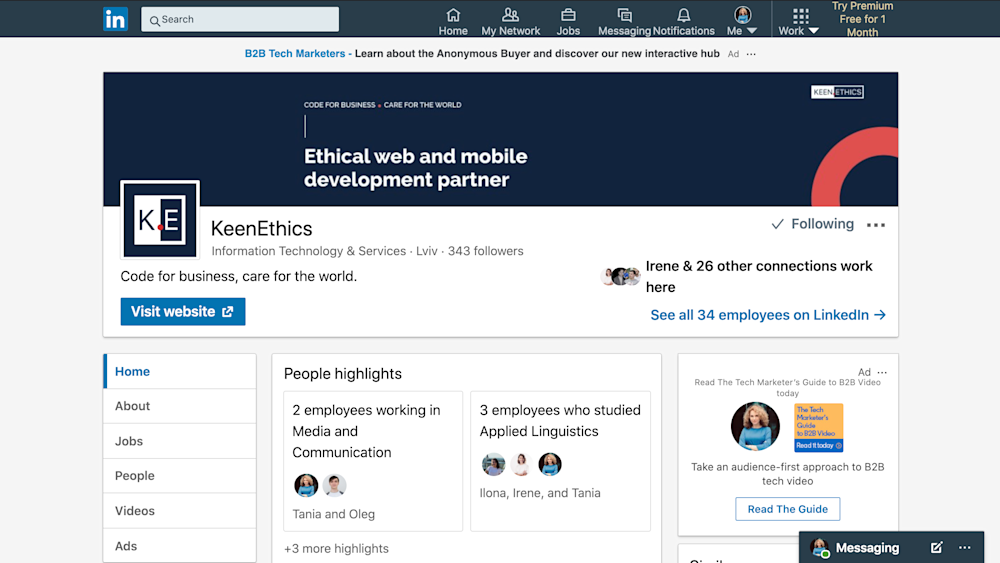Image resolution: width=1000 pixels, height=563 pixels.
Task: Expand +3 more highlights
Action: (336, 548)
